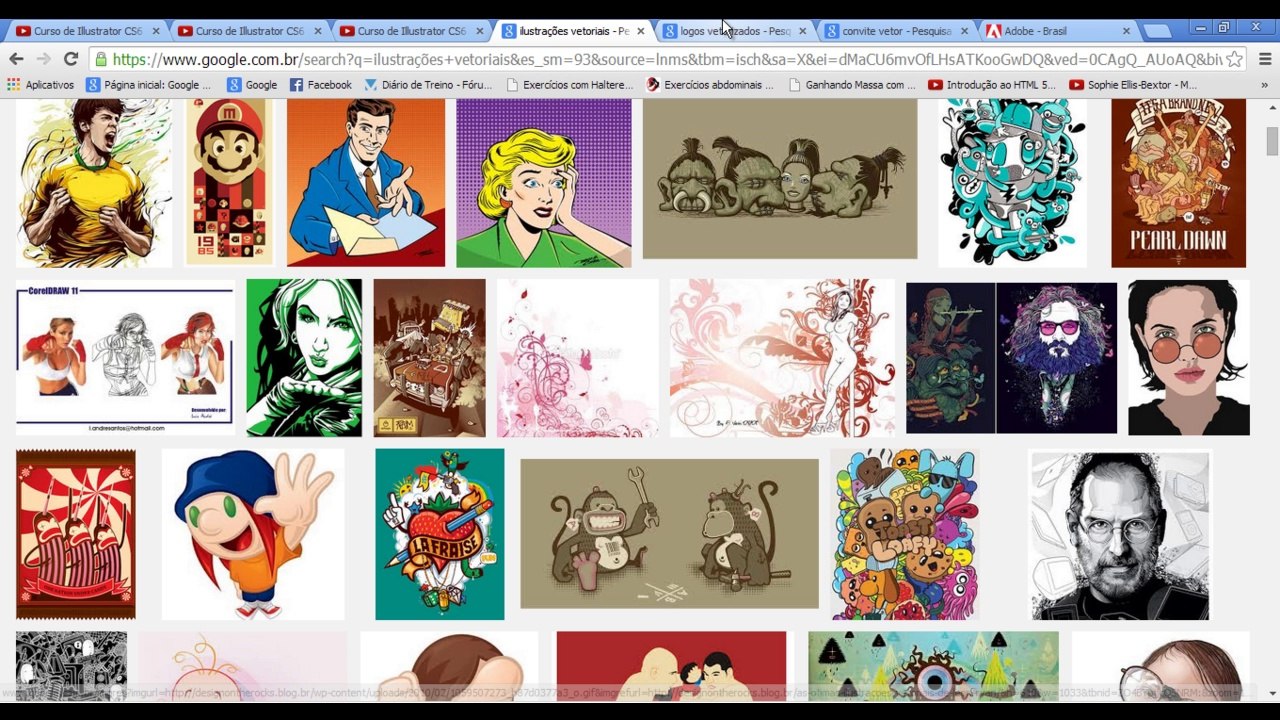The image size is (1280, 720).
Task: Open the plain 'Google' bookmark
Action: [x=252, y=85]
